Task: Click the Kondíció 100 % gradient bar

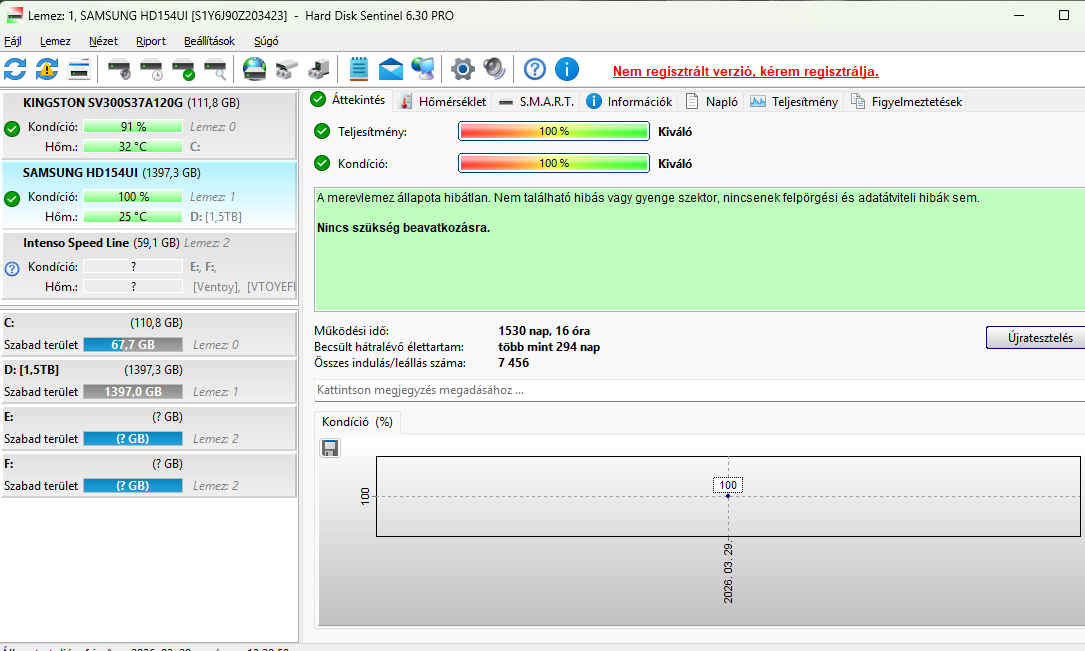Action: coord(554,163)
